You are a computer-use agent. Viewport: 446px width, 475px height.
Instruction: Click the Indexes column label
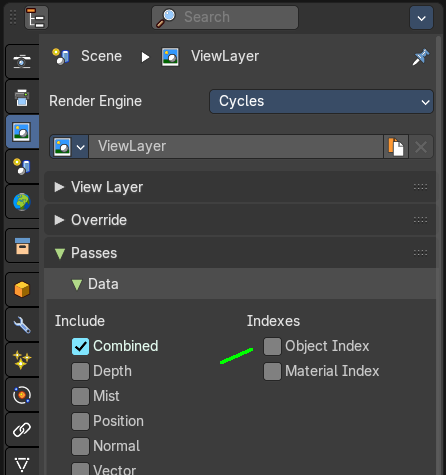point(273,321)
